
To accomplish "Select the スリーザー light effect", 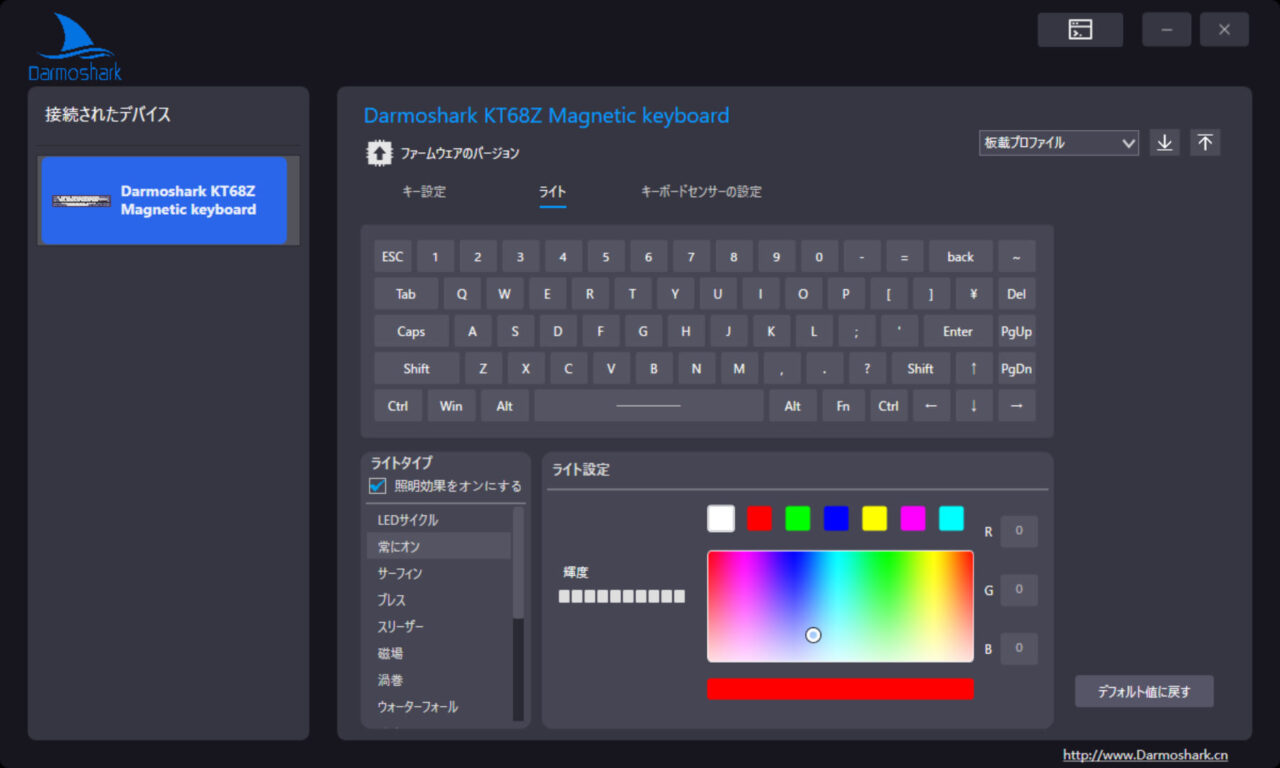I will click(x=439, y=626).
